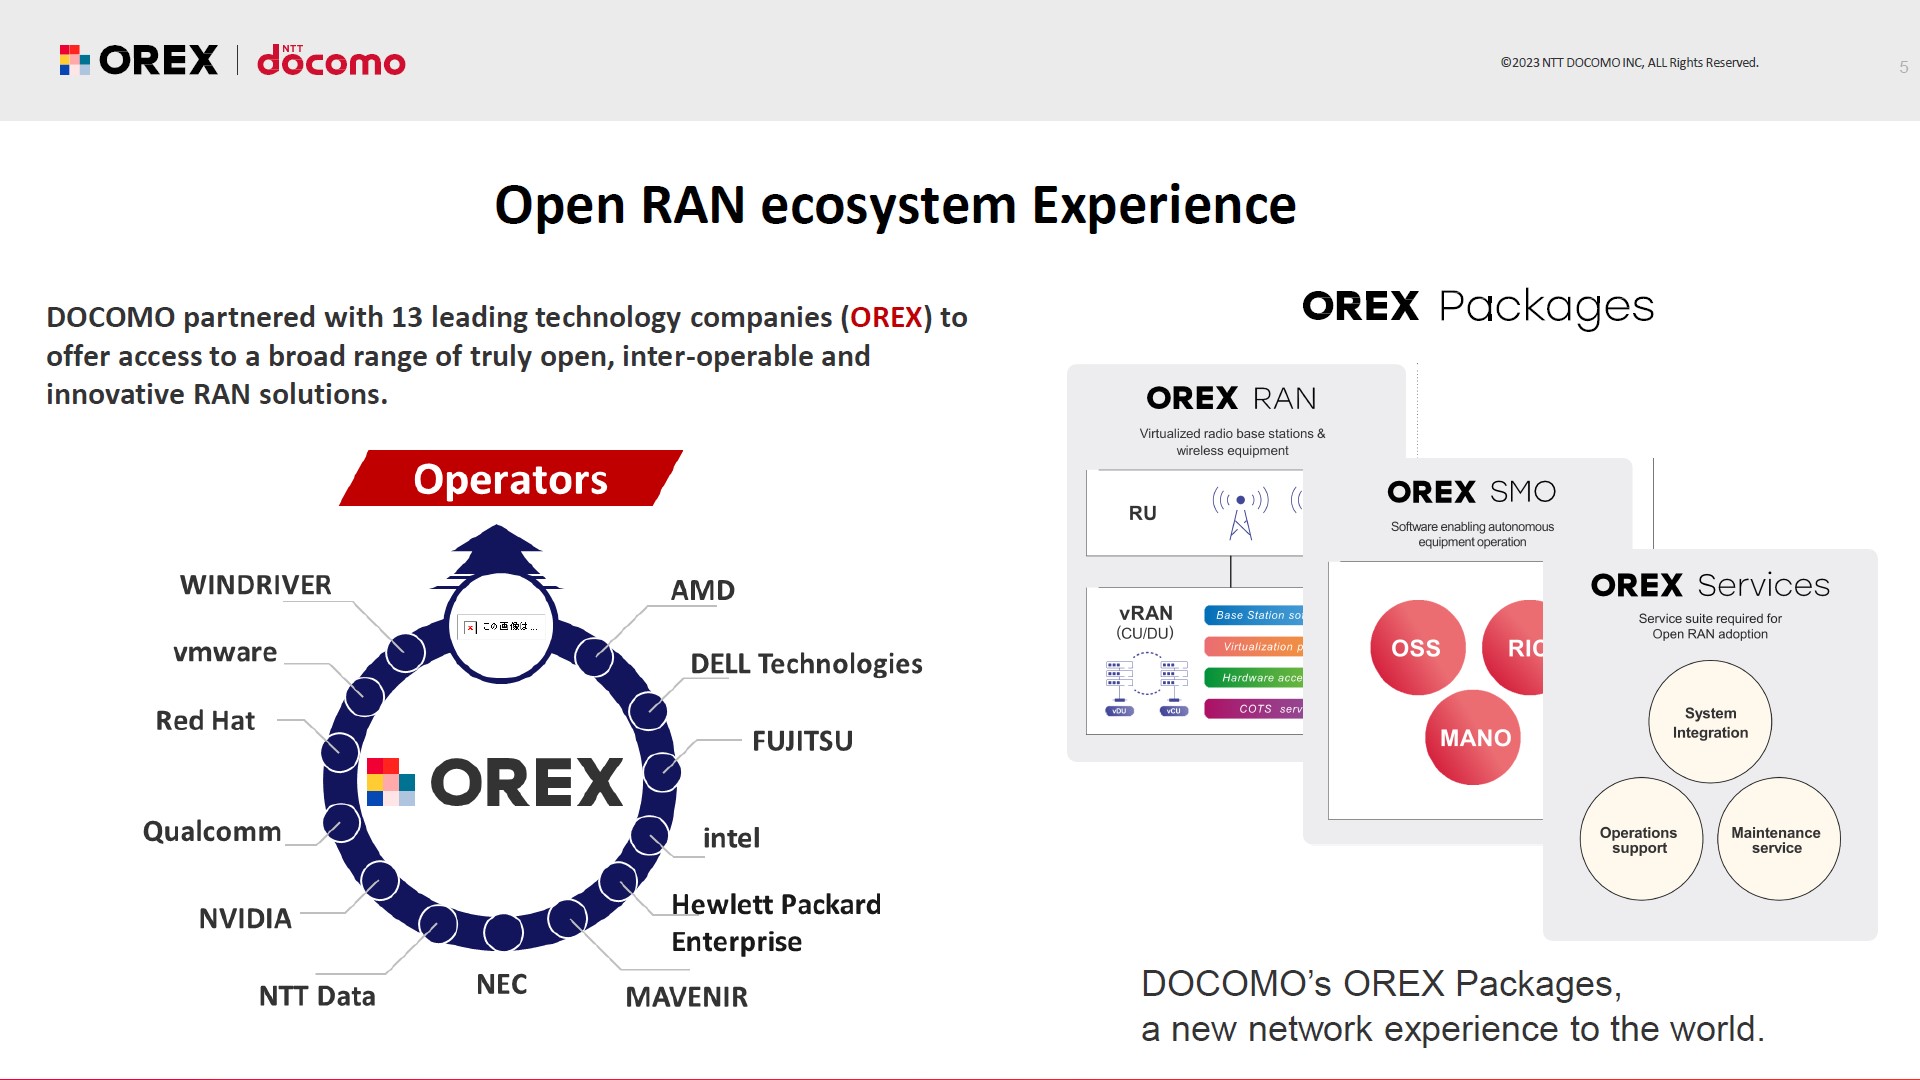Click the green Hardware accelerator bar

pyautogui.click(x=1254, y=678)
